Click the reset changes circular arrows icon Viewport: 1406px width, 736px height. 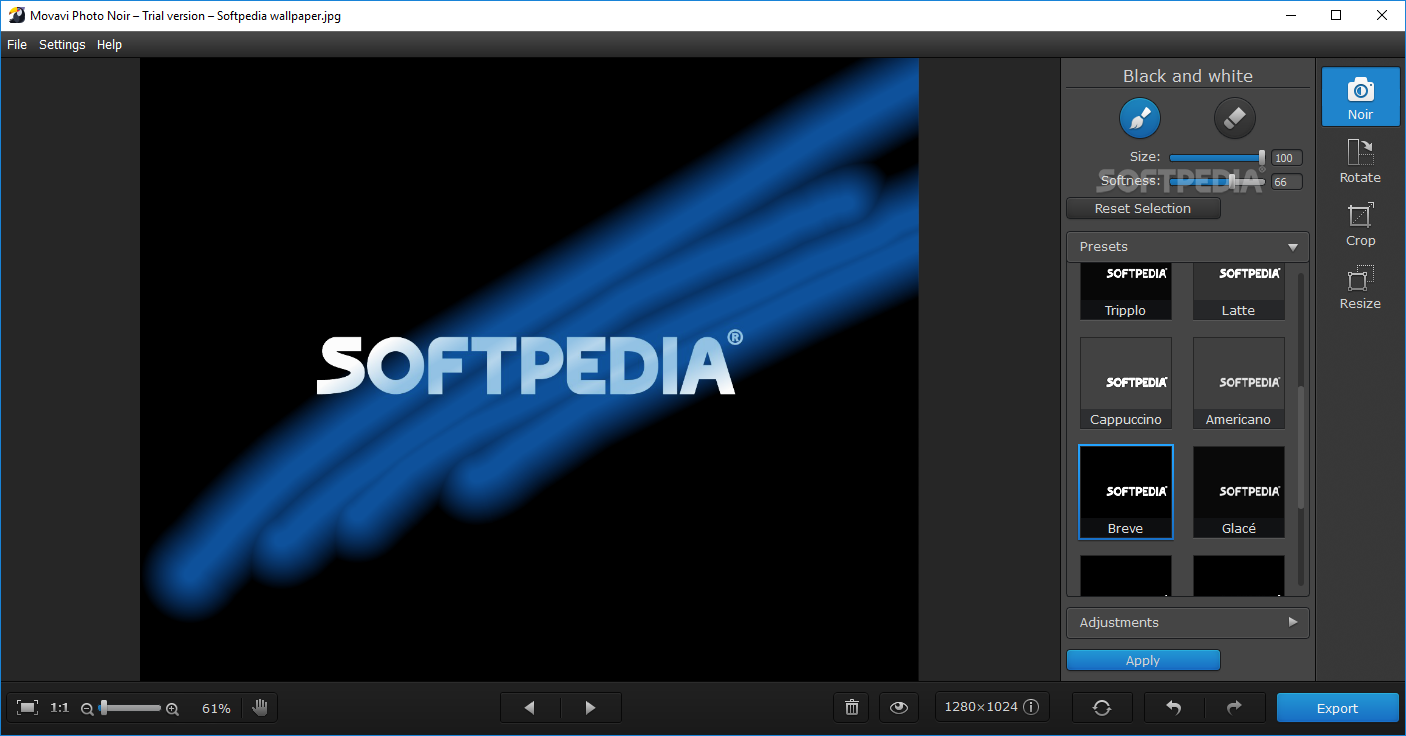pos(1102,708)
